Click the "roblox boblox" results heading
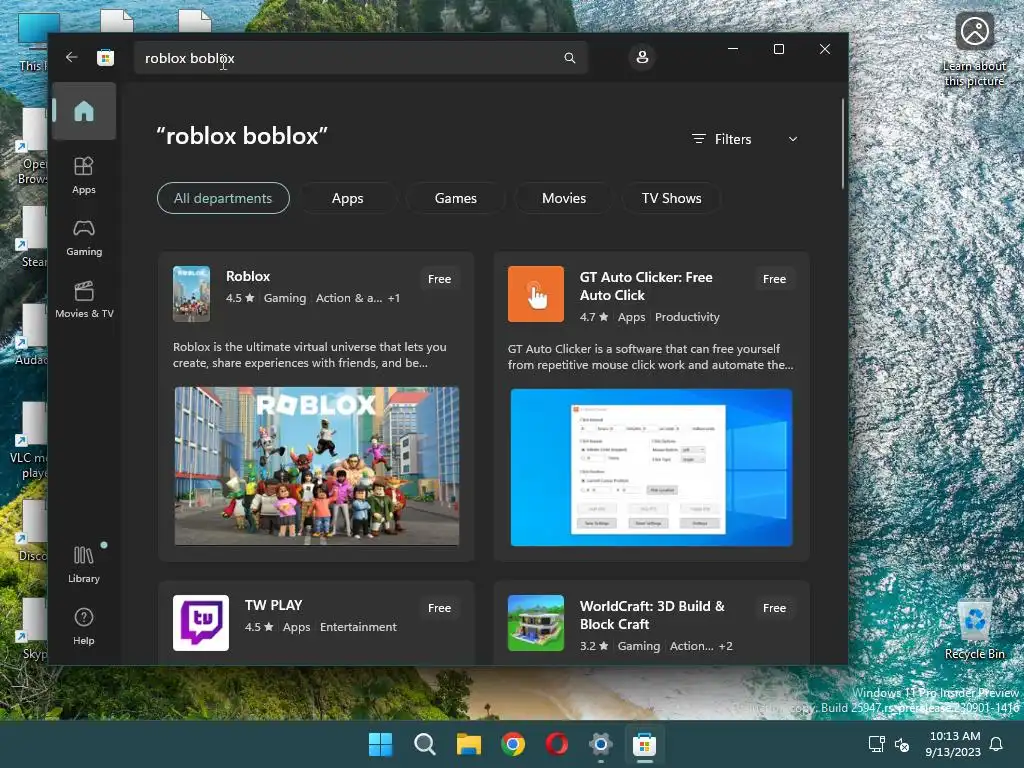The image size is (1024, 768). pos(242,136)
